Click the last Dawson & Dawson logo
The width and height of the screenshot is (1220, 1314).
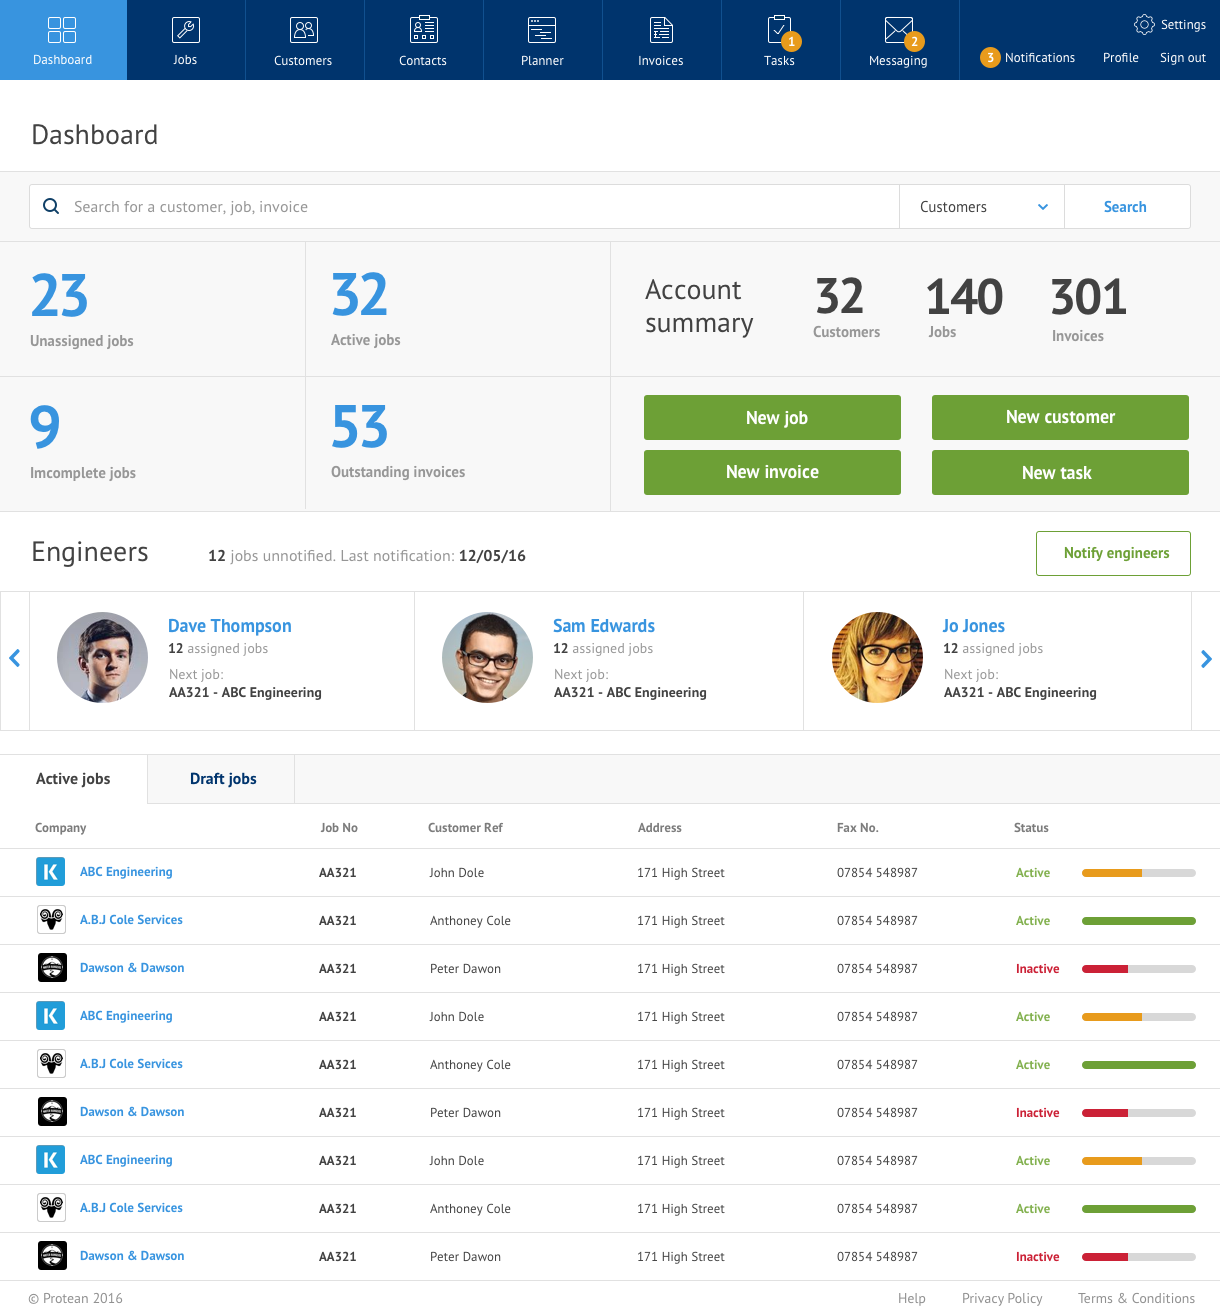click(52, 1256)
